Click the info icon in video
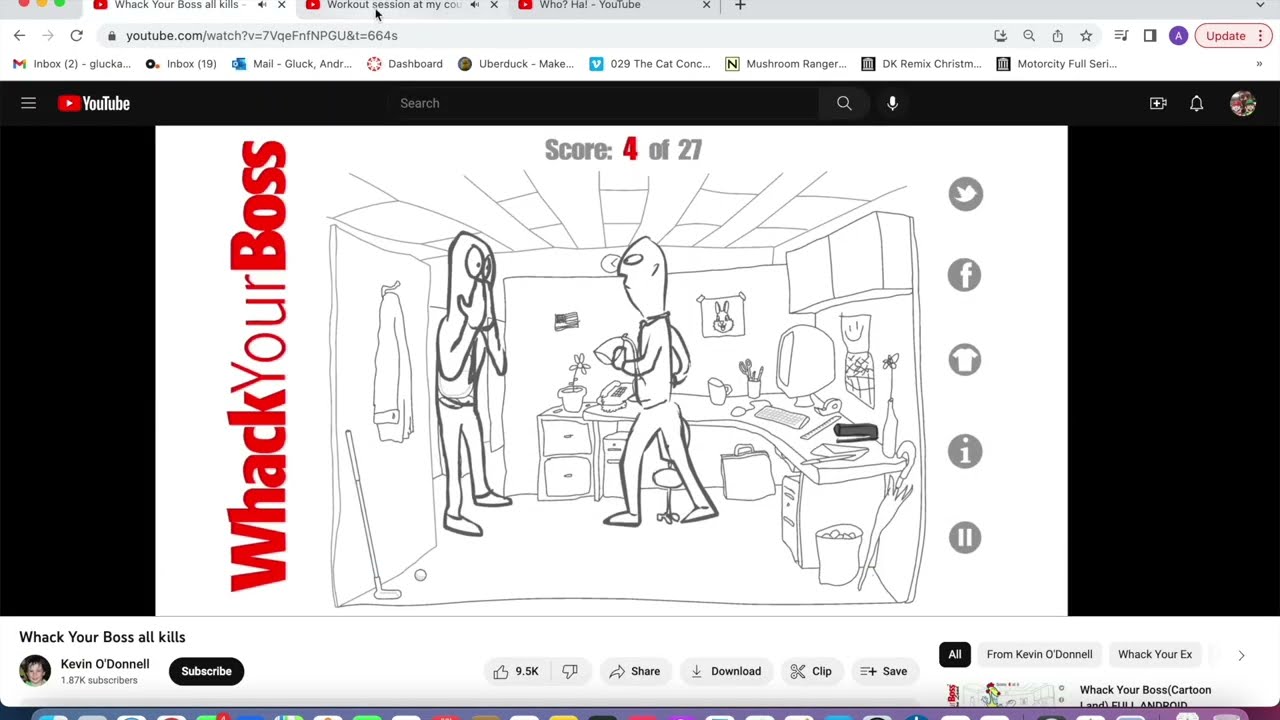The width and height of the screenshot is (1280, 720). tap(965, 452)
